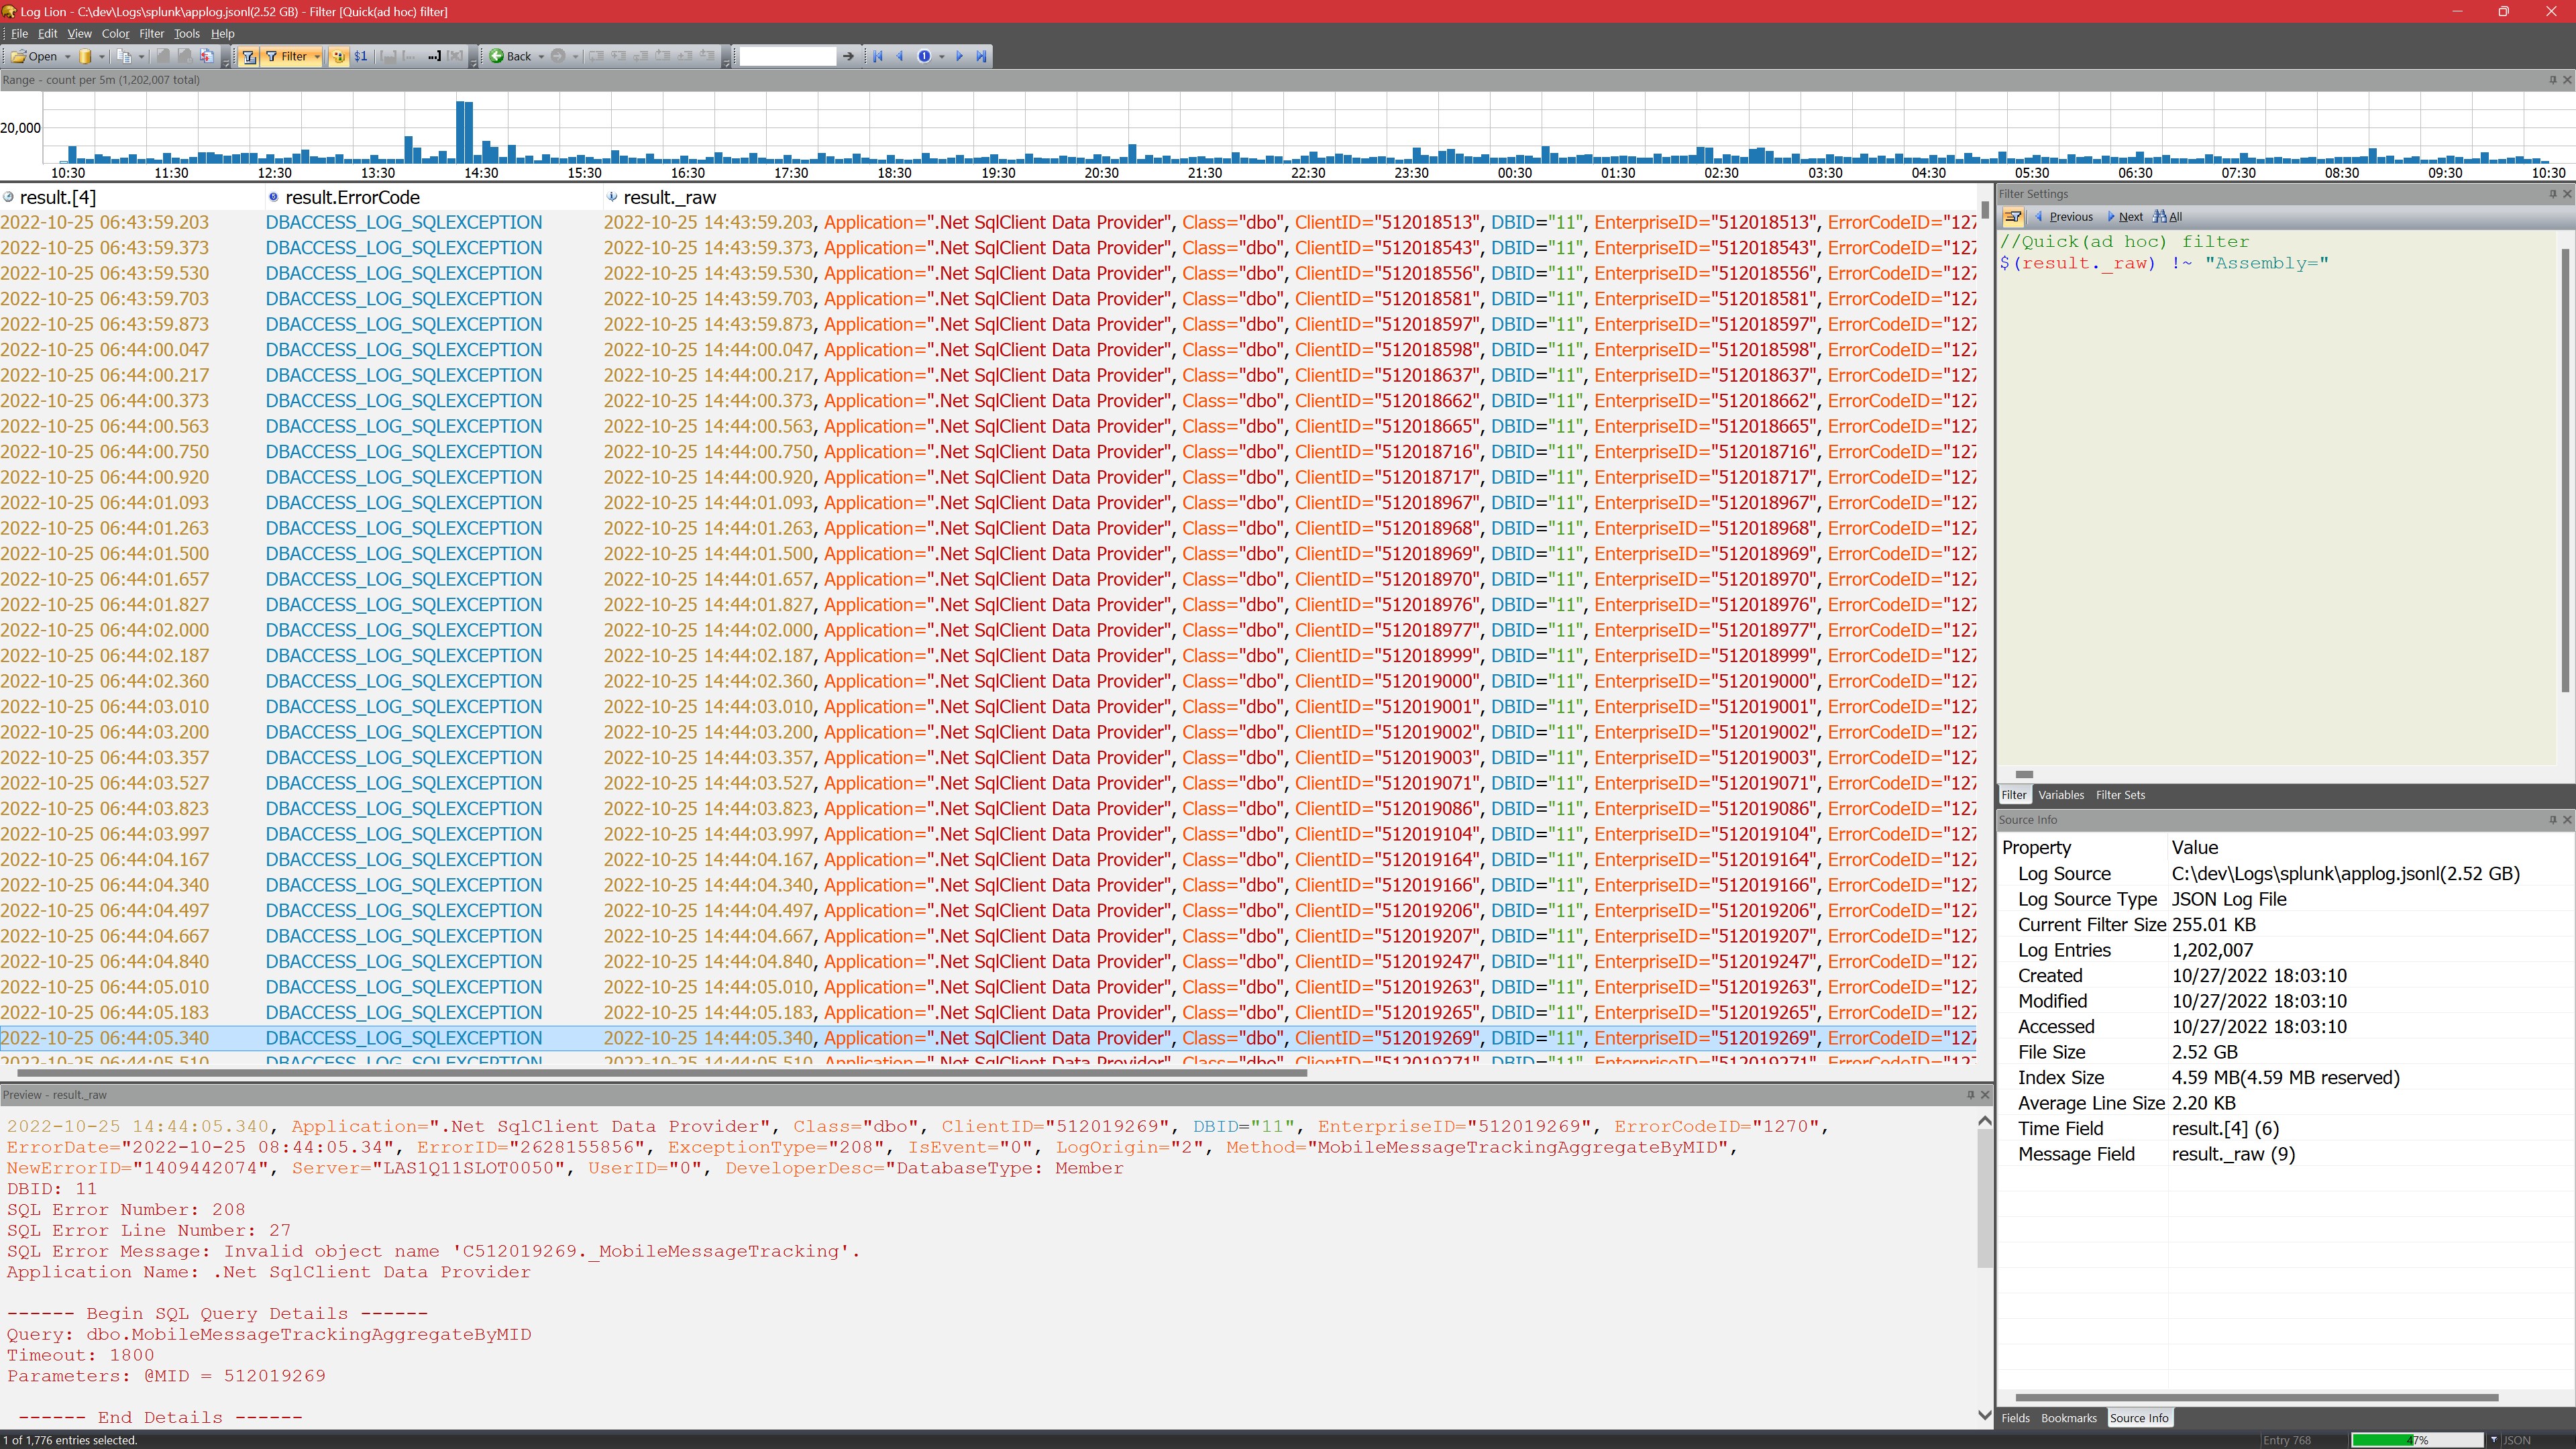Pin the Source Info panel
This screenshot has height=1449, width=2576.
pos(2553,820)
